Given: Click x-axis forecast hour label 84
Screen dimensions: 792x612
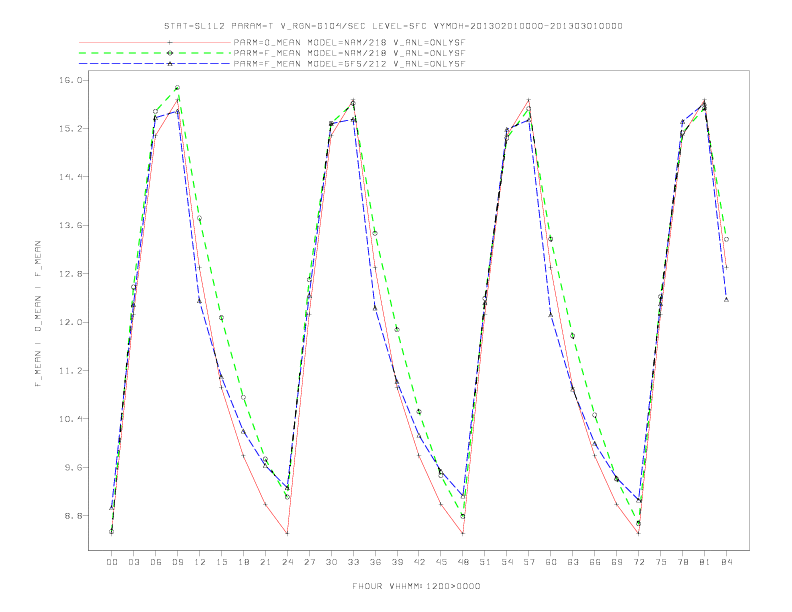Looking at the screenshot, I should [x=726, y=562].
